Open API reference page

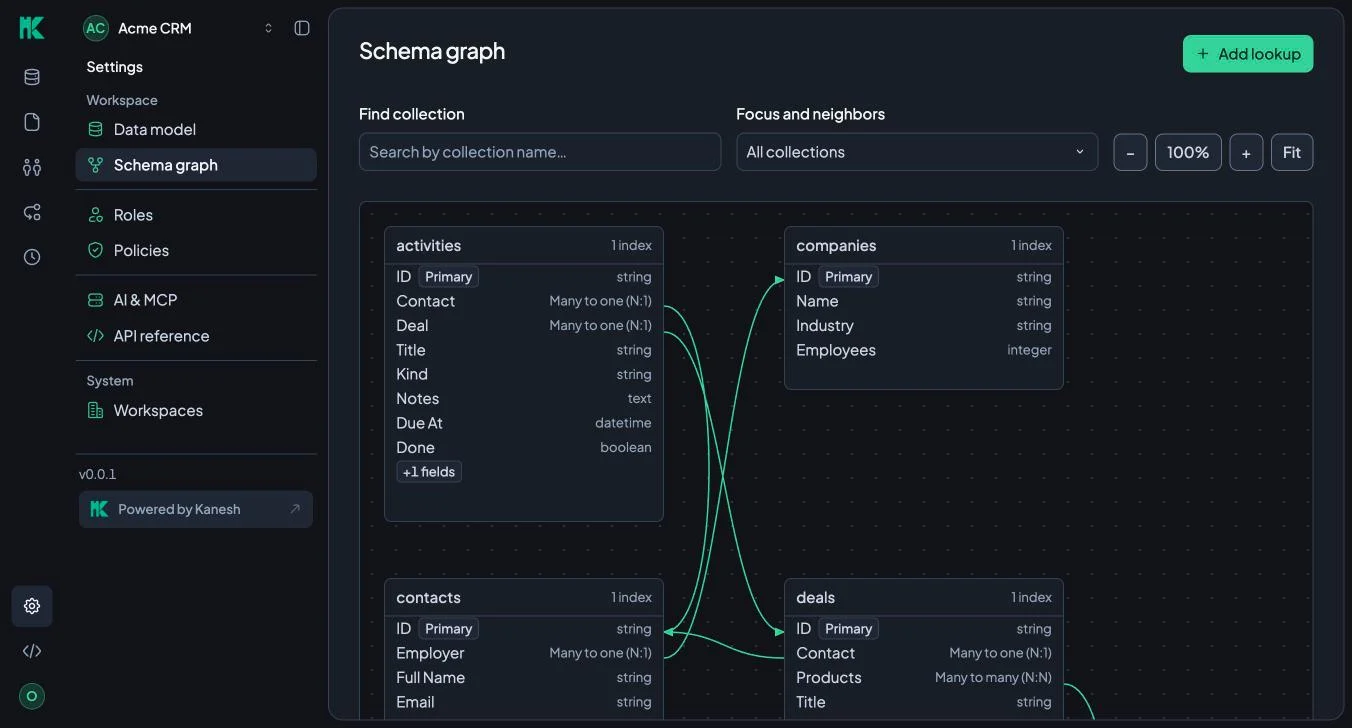click(196, 336)
